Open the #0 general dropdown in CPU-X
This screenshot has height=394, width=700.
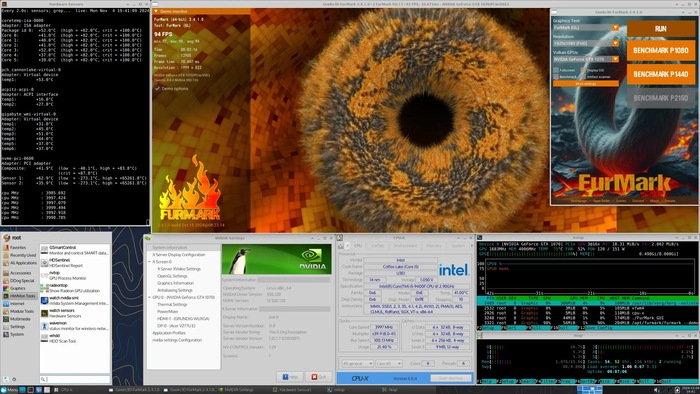click(x=358, y=364)
